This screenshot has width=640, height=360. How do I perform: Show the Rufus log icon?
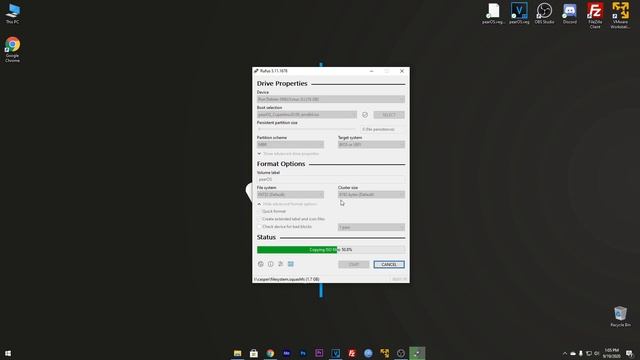click(291, 264)
